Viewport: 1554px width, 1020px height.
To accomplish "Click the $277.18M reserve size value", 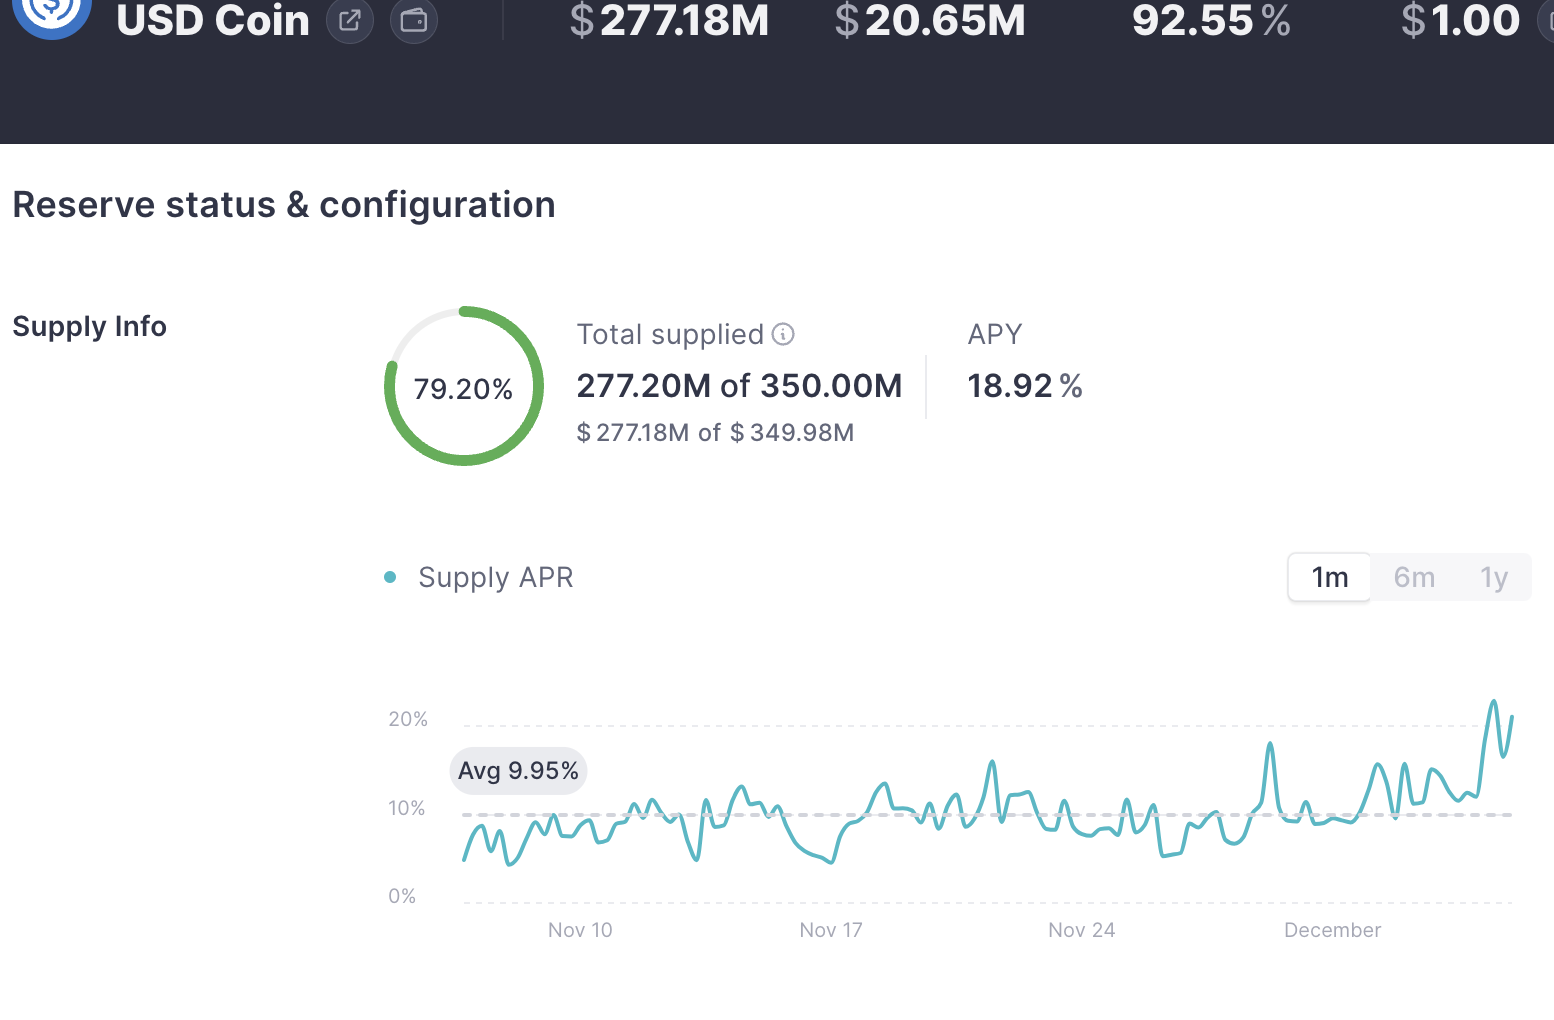I will (669, 20).
